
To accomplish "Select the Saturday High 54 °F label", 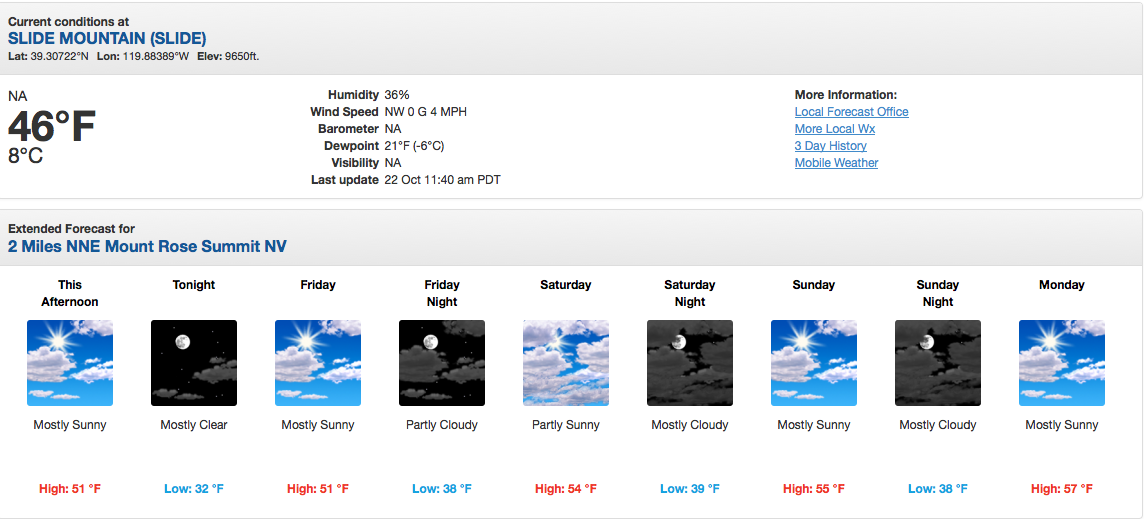I will 566,488.
